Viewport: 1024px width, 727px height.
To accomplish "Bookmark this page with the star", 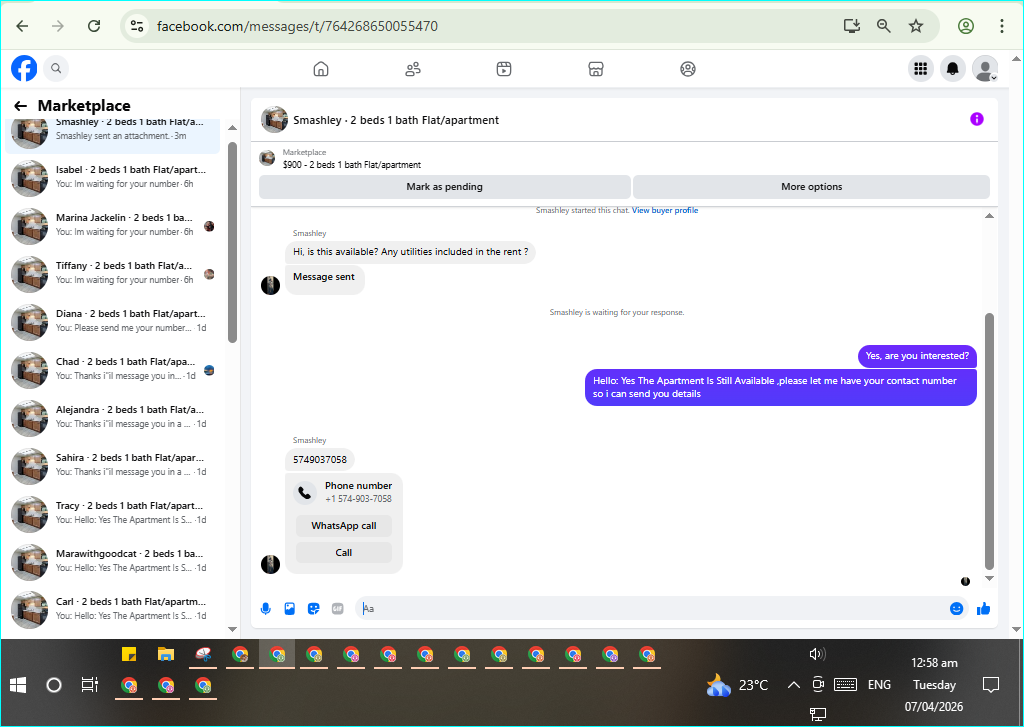I will point(916,26).
